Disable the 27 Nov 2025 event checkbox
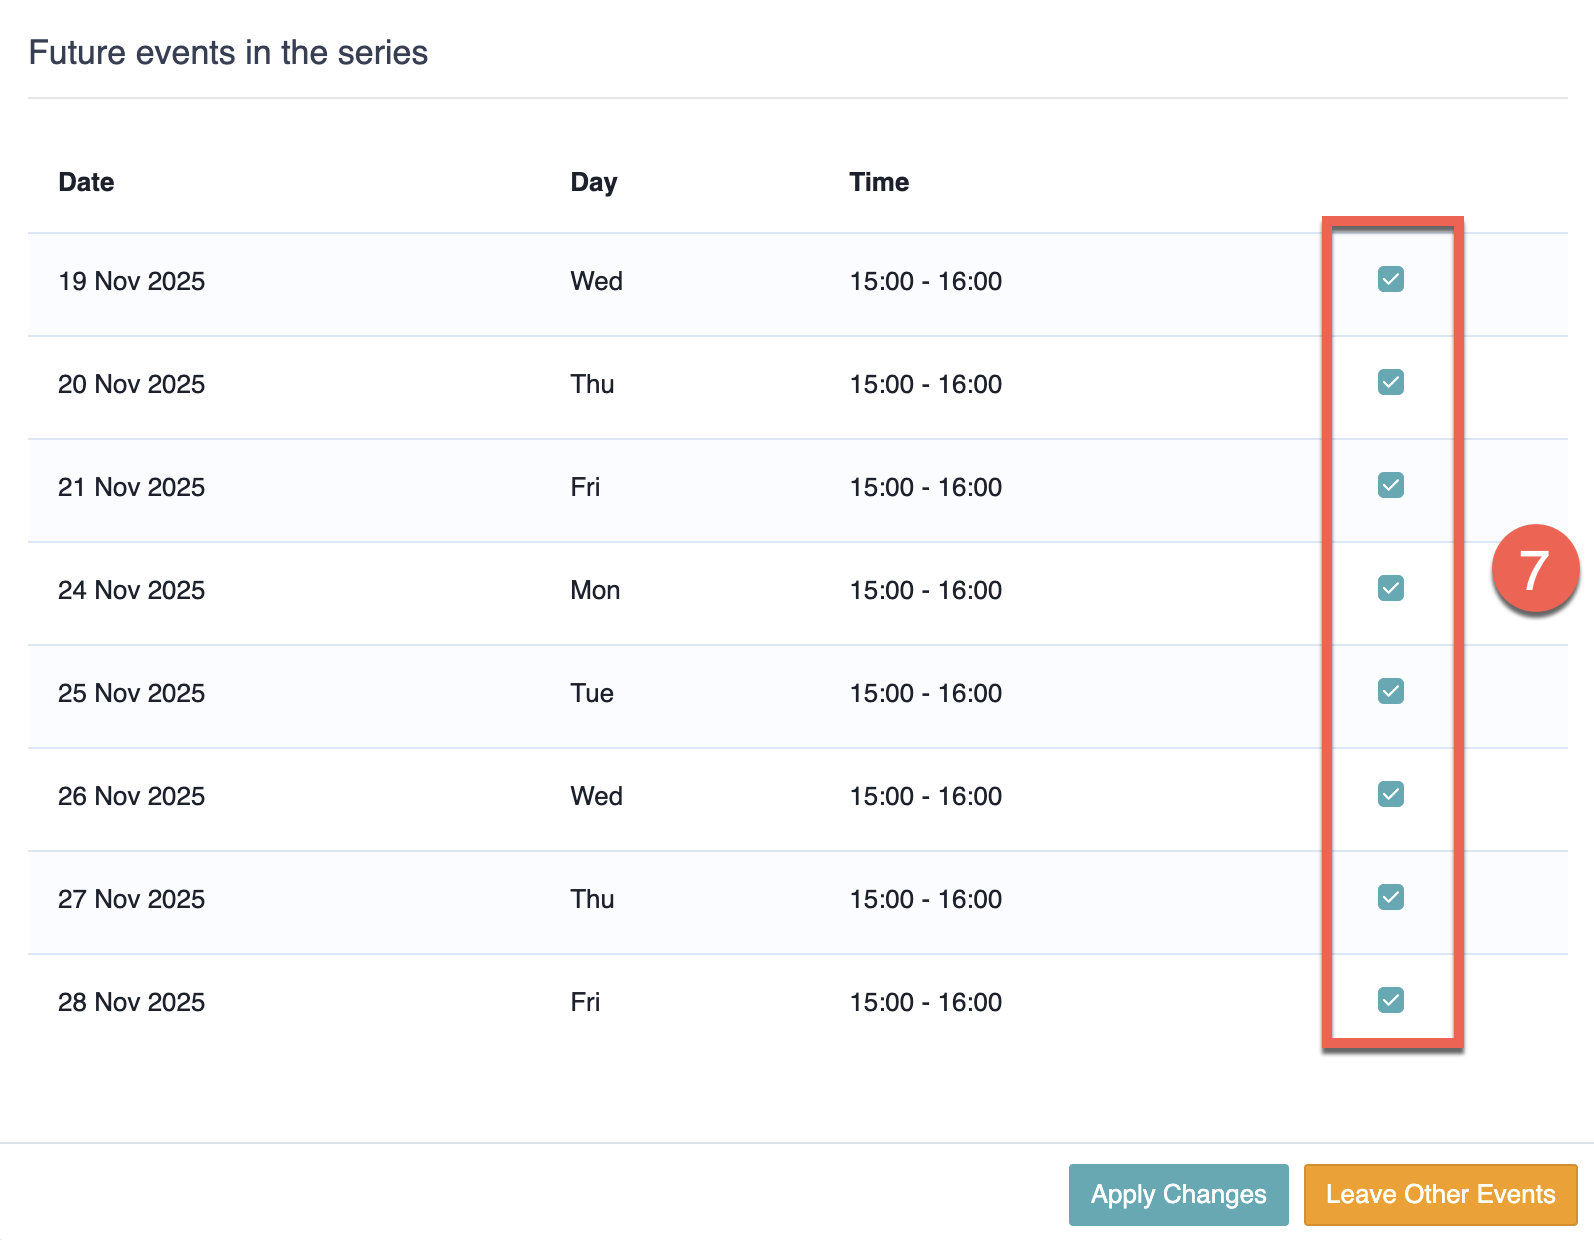1594x1240 pixels. 1390,898
